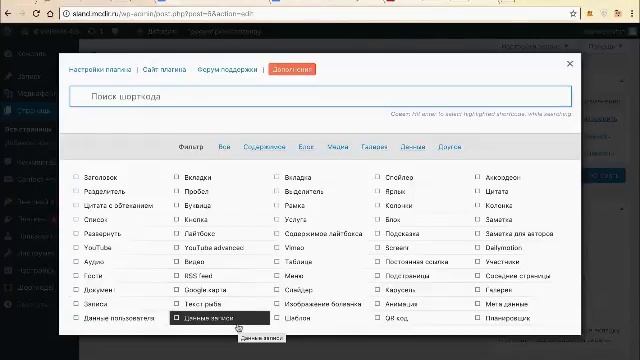Select the Спойлер shortcode
Viewport: 640px width, 360px height.
399,178
